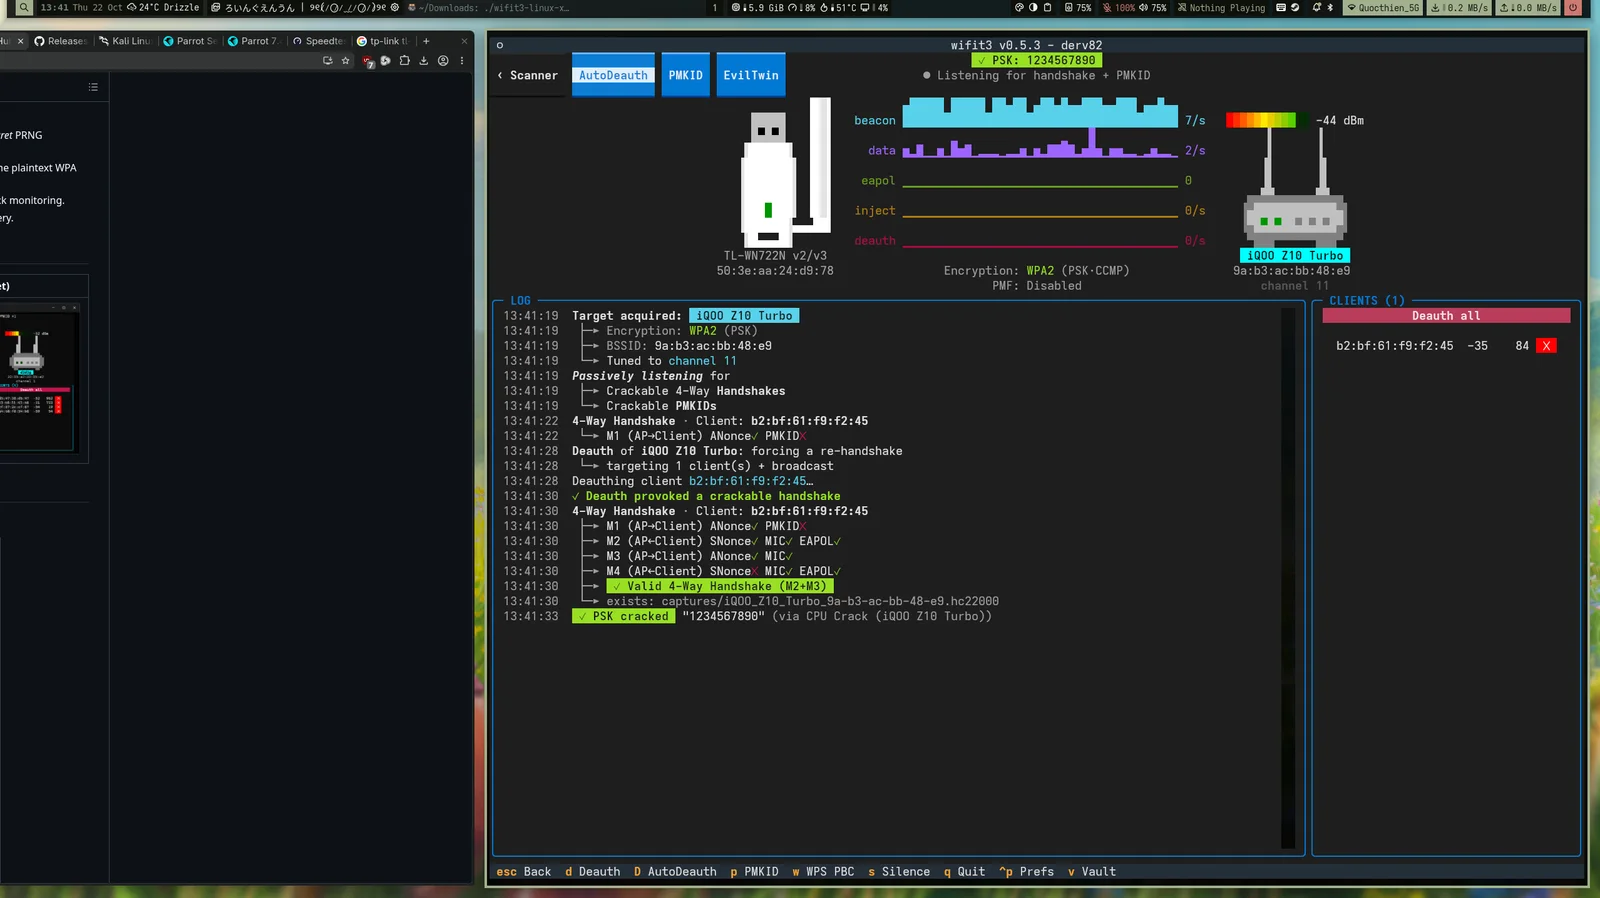
Task: Select the AutoDeauth mode button
Action: (x=613, y=75)
